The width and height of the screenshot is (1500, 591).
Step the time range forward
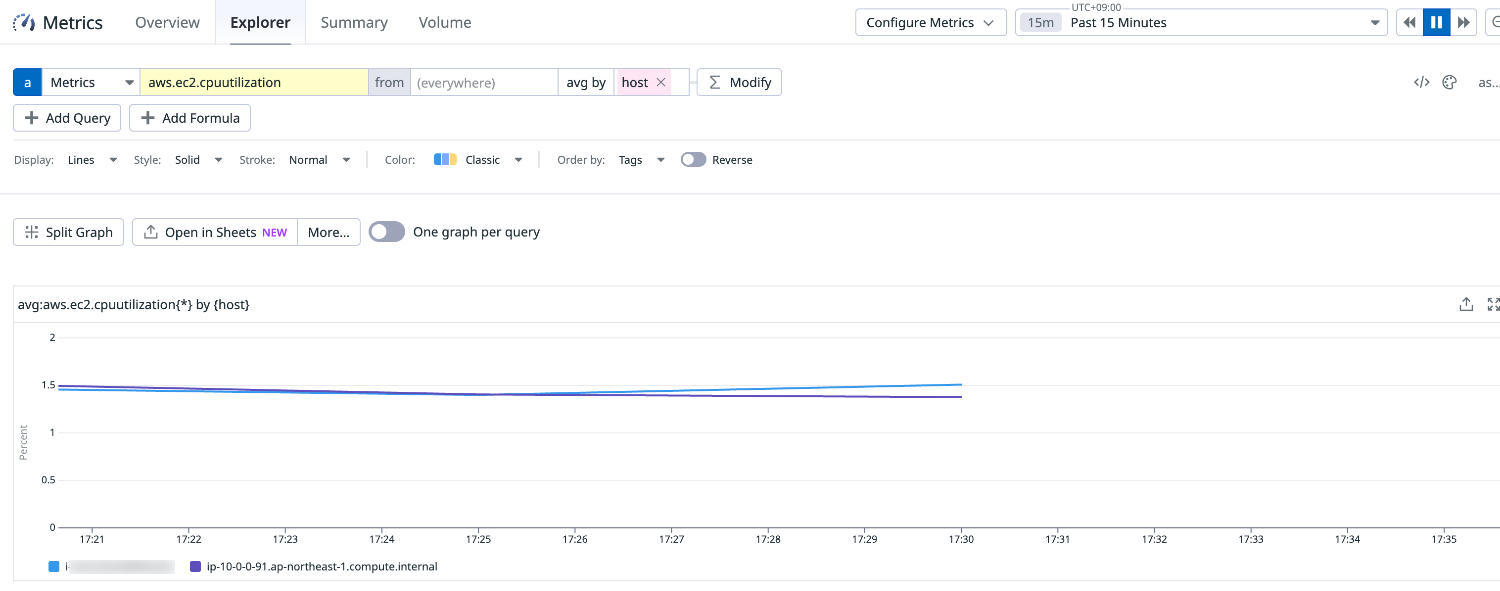[1463, 23]
